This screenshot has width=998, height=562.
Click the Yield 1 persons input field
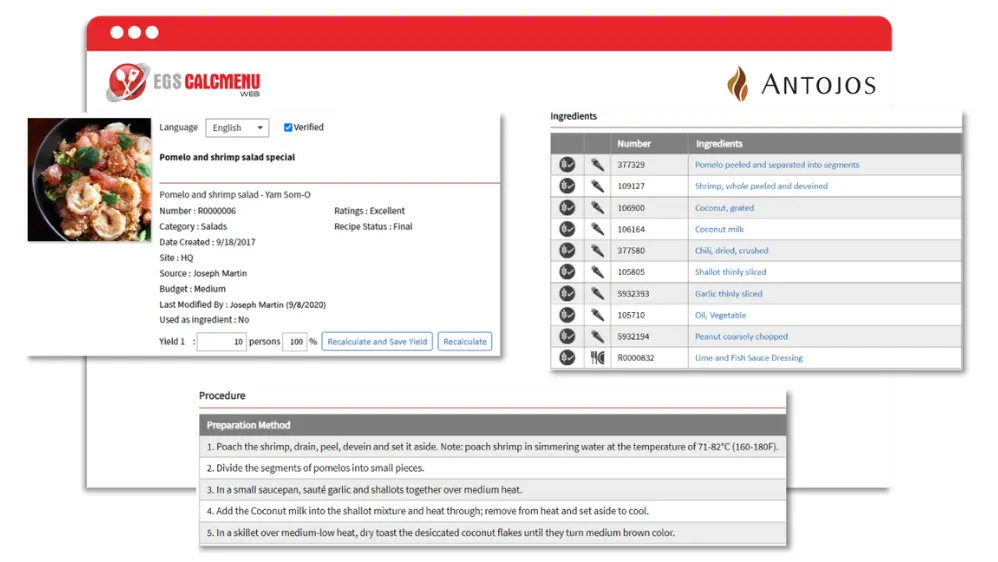(221, 342)
